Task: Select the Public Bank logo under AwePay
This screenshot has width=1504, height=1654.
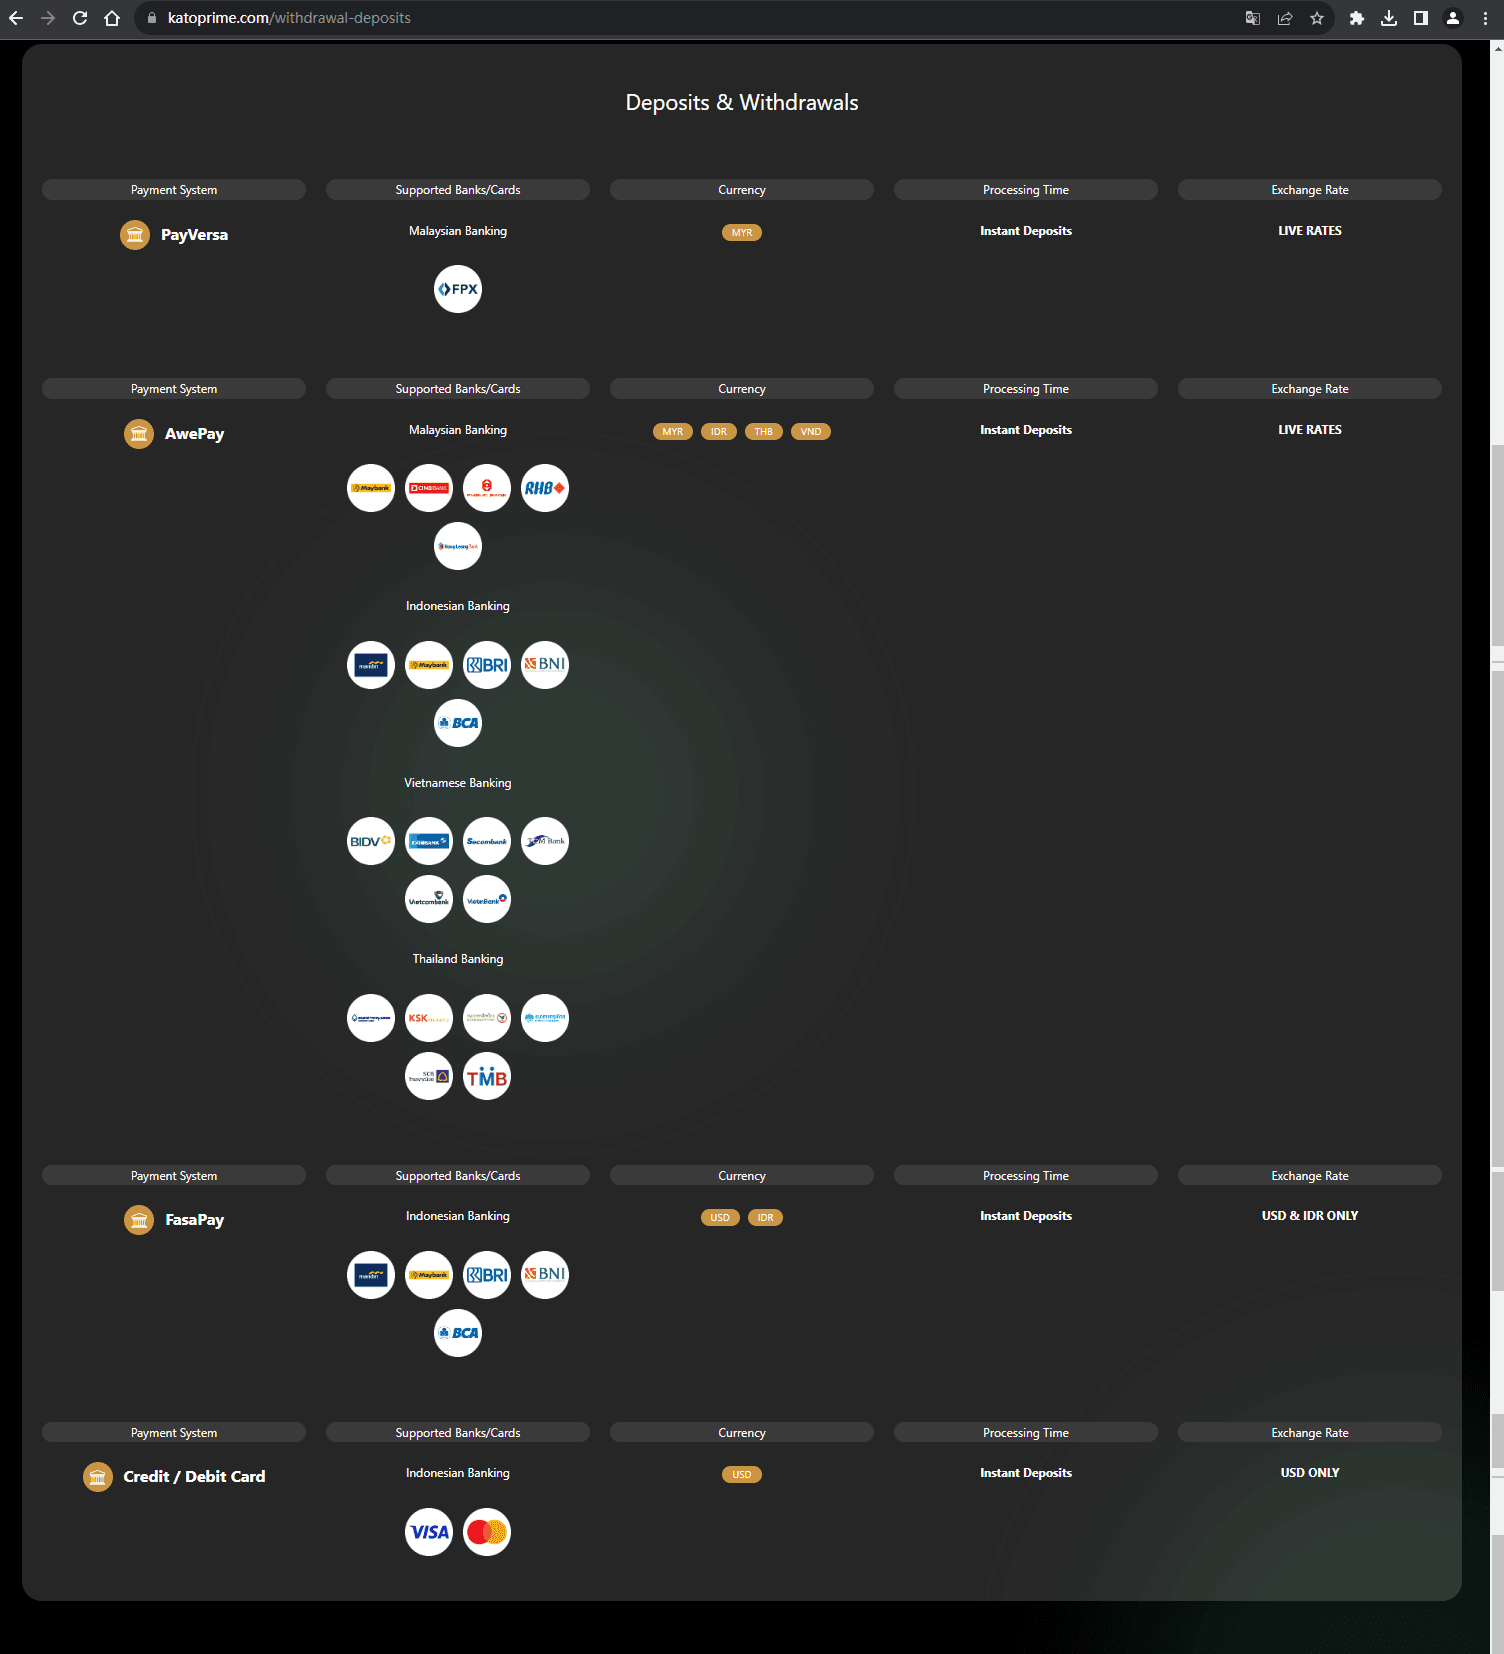Action: (487, 488)
